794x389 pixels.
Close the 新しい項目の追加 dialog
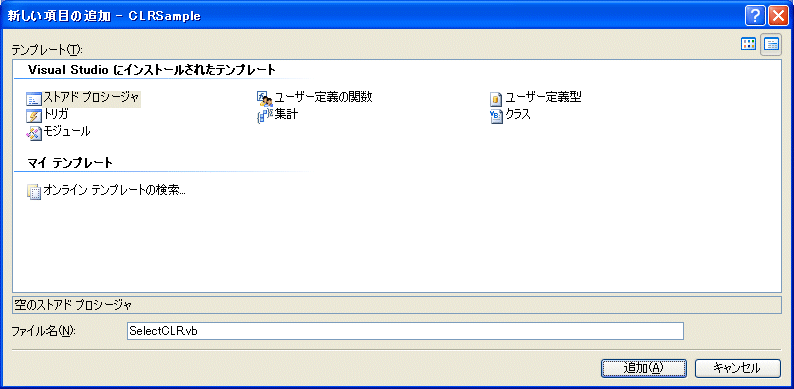tap(778, 16)
